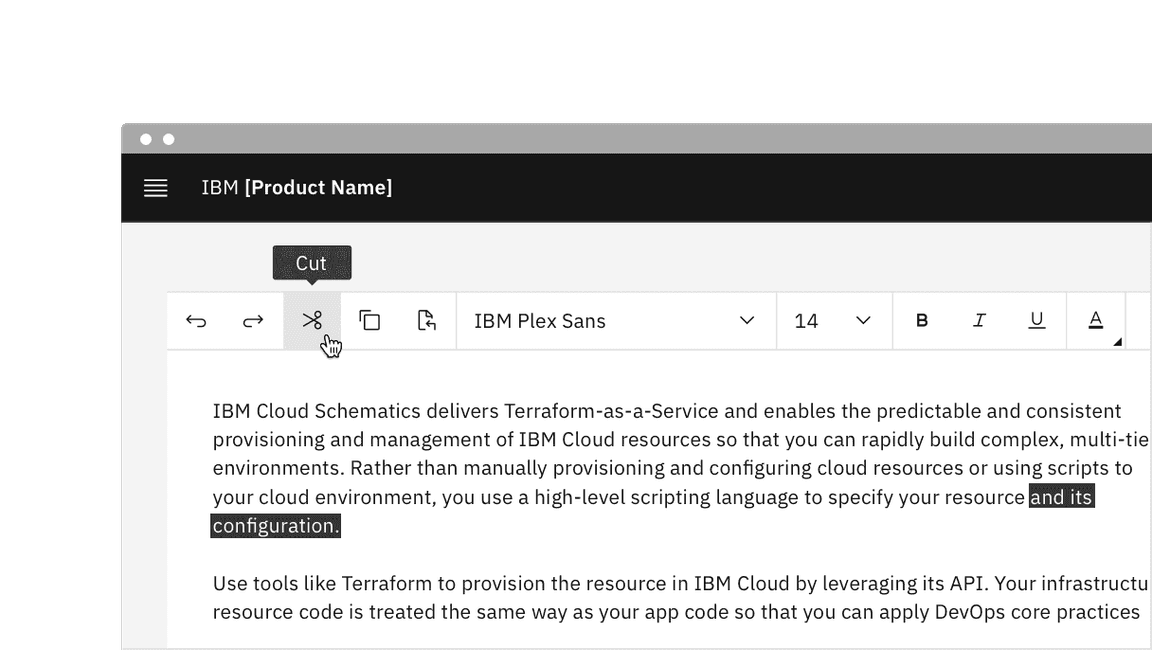Click the Cut button showing the tooltip
The width and height of the screenshot is (1152, 650).
point(313,320)
